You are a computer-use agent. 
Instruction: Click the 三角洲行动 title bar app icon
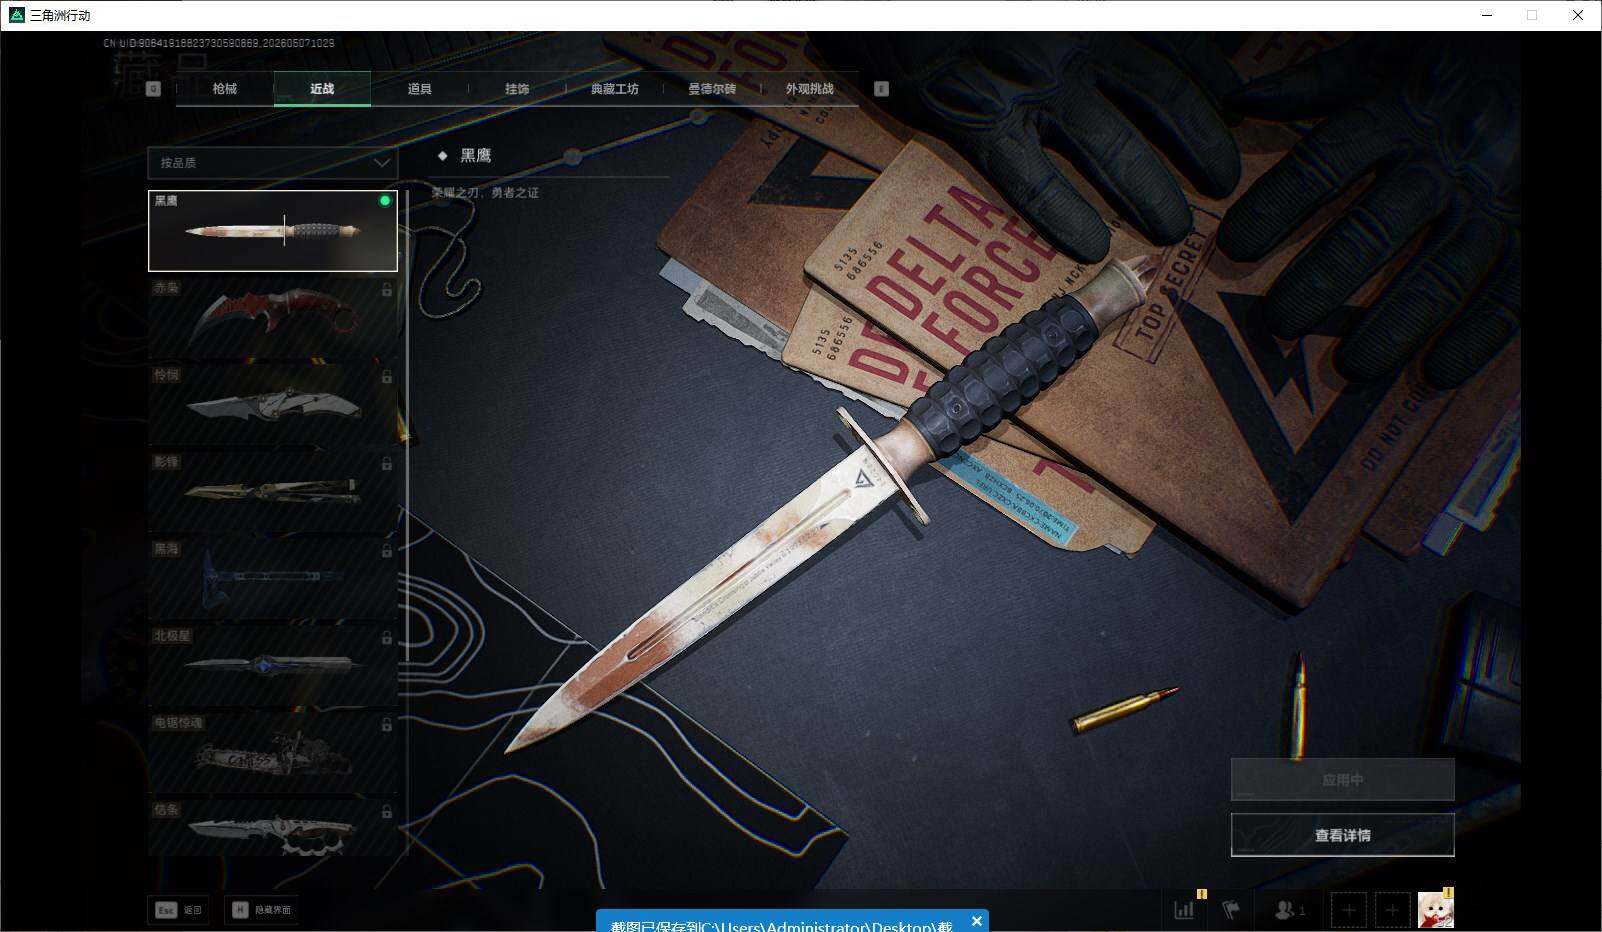[16, 15]
